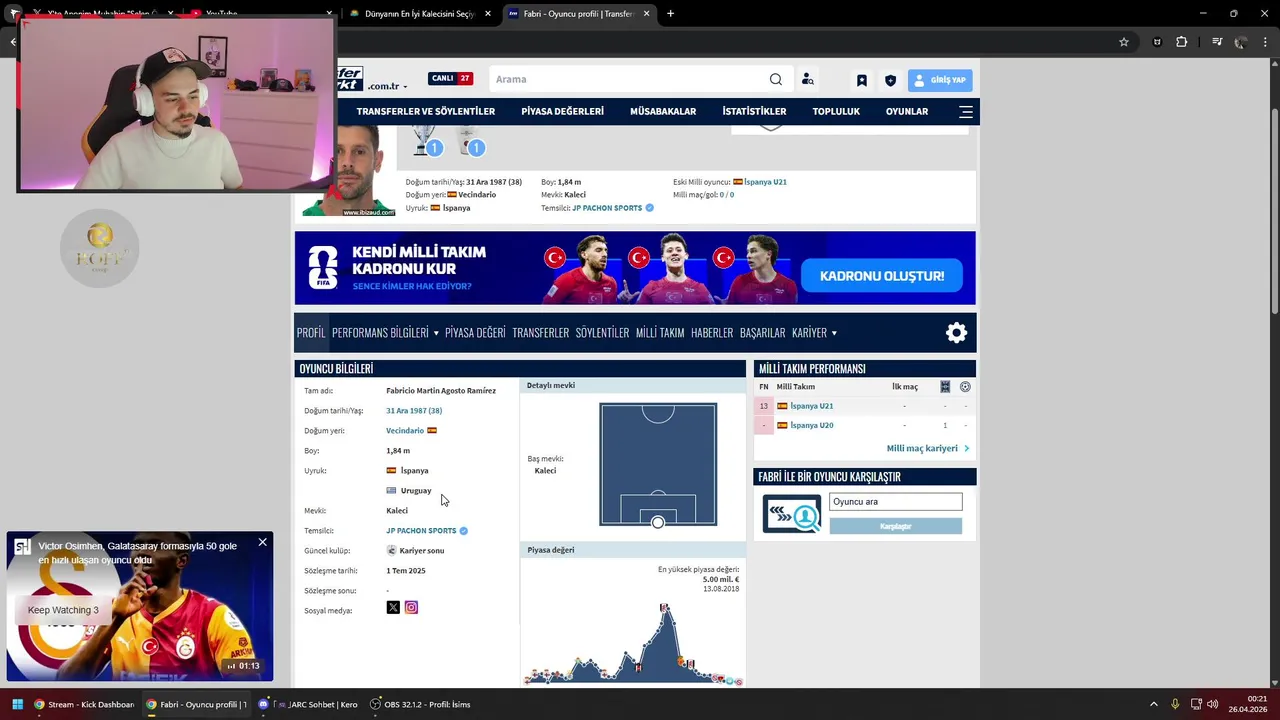Open the player's Instagram profile icon
The image size is (1280, 720).
(411, 607)
